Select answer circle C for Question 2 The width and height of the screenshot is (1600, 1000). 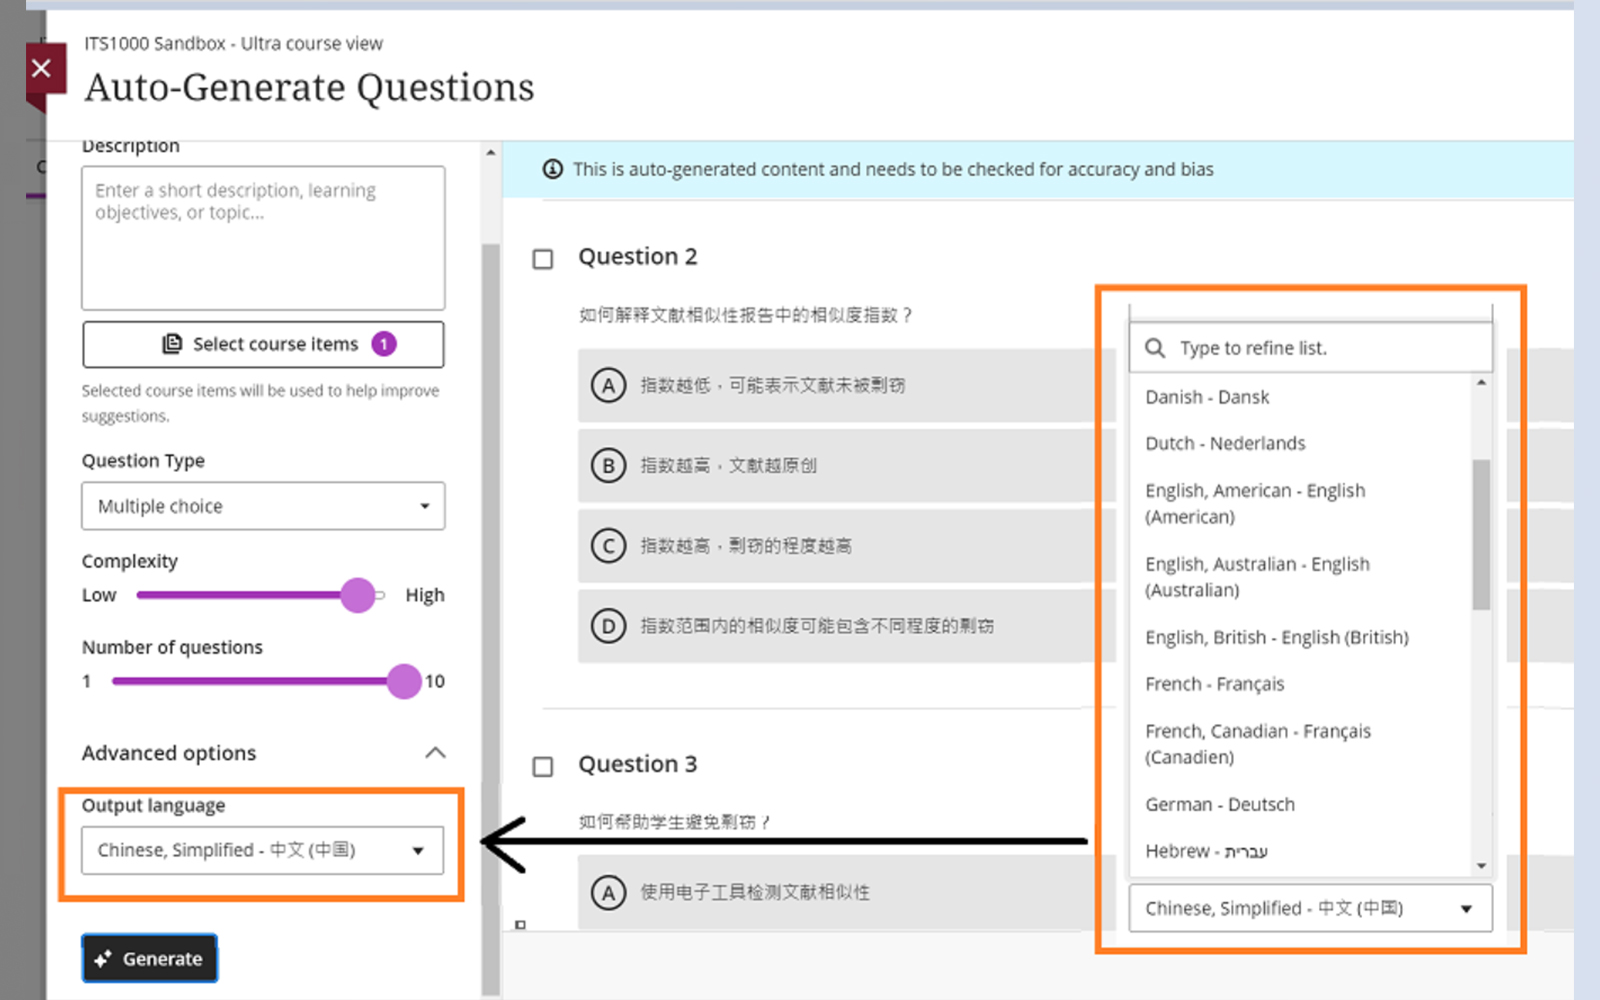point(608,546)
